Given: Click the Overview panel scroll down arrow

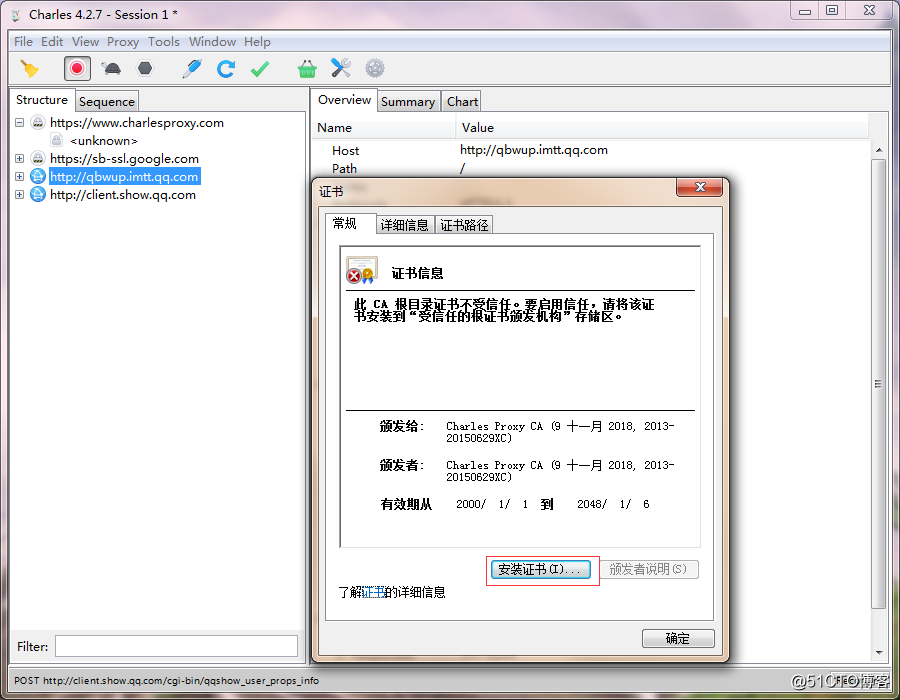Looking at the screenshot, I should click(879, 652).
